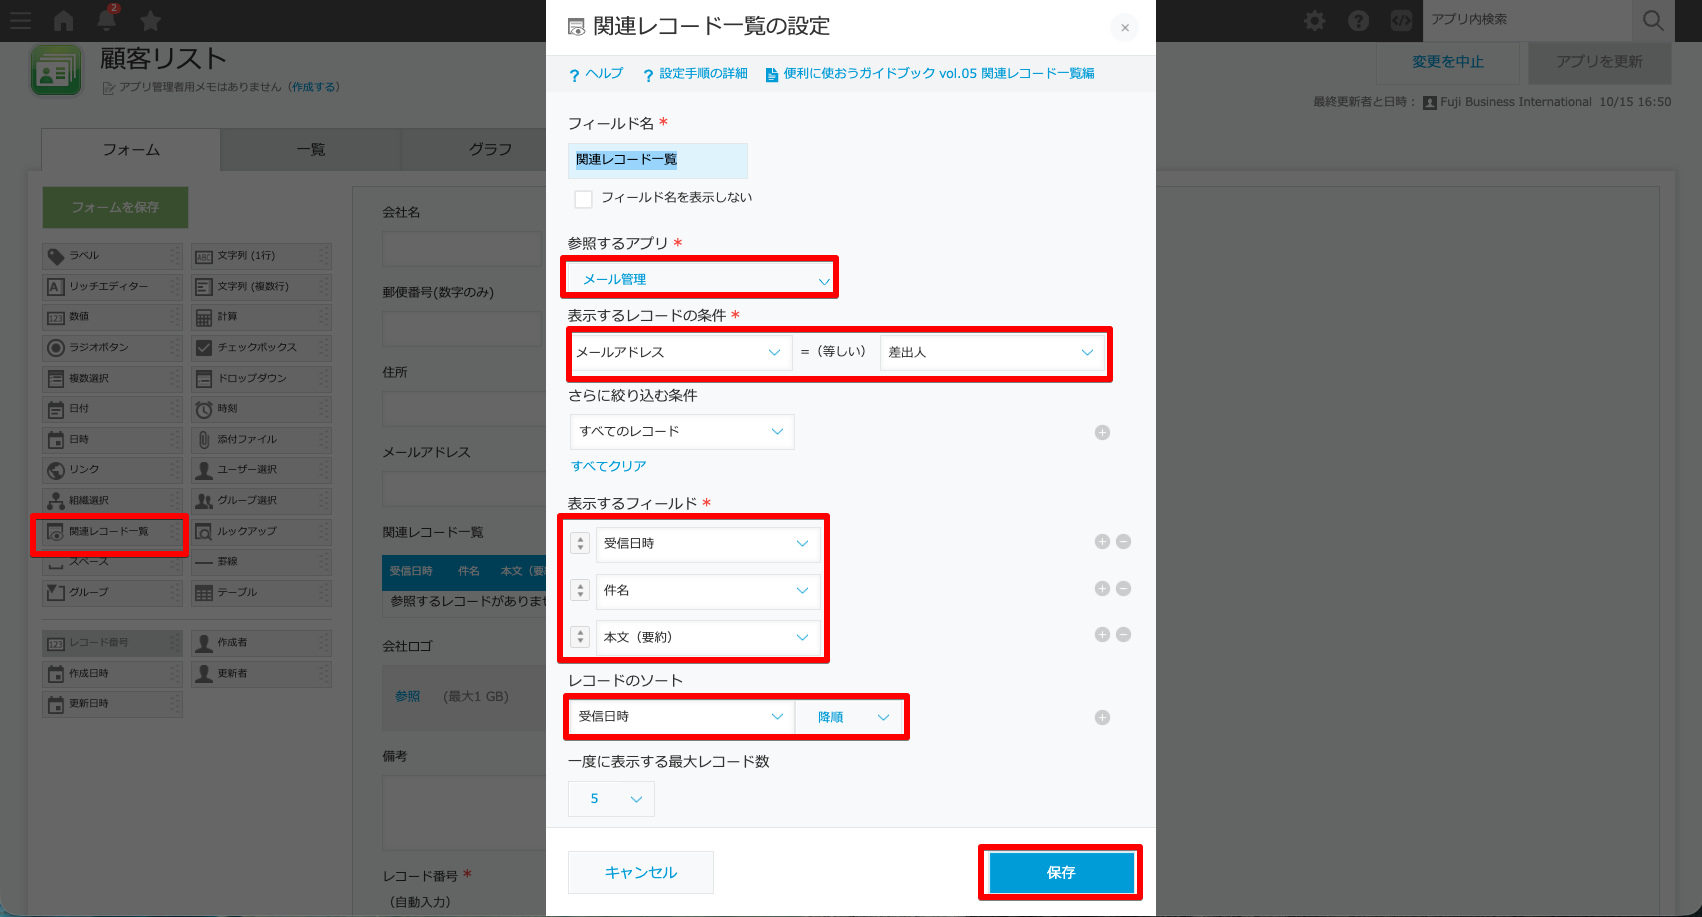This screenshot has height=917, width=1702.
Task: Switch to the グラフ tab
Action: click(x=490, y=150)
